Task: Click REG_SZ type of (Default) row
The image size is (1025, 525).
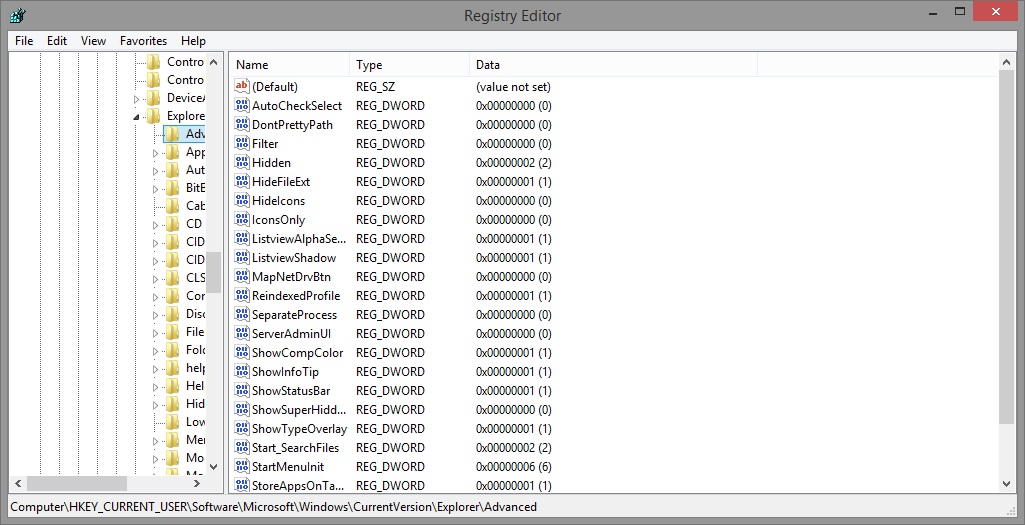Action: coord(376,87)
